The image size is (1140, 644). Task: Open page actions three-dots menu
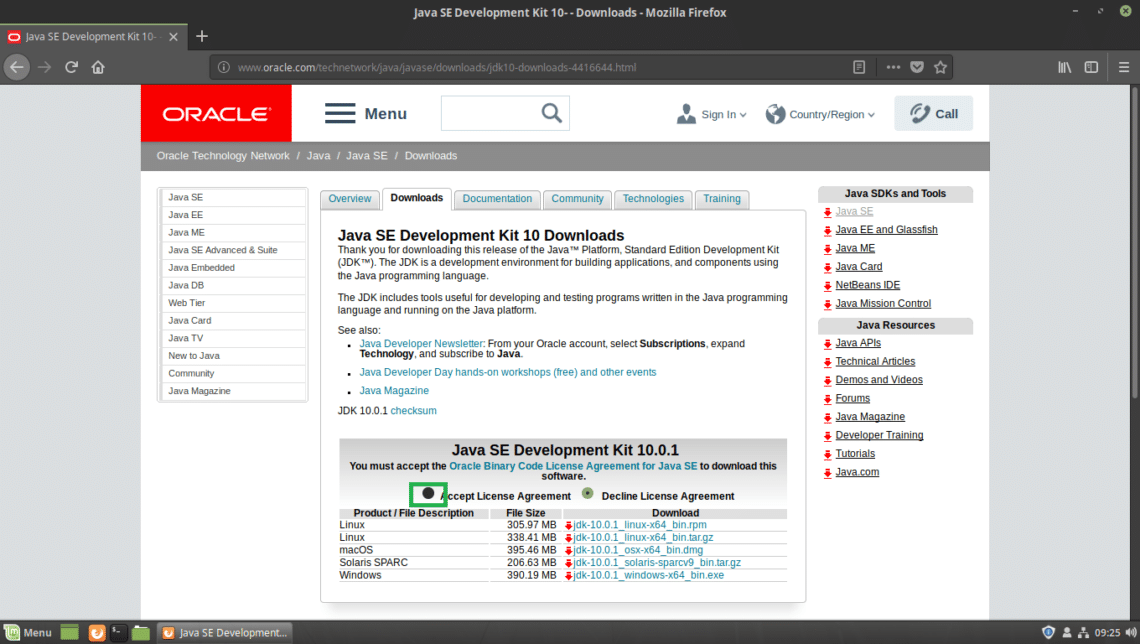(x=894, y=68)
